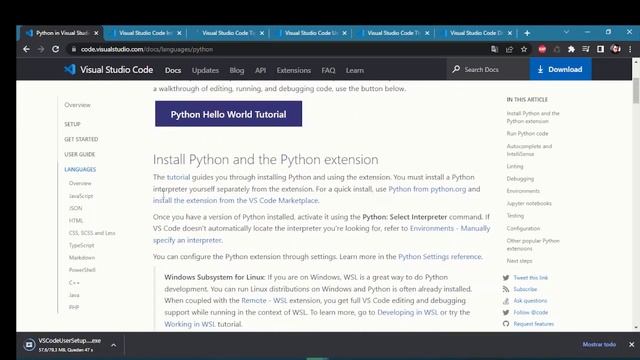Open API in site navigation
This screenshot has height=360, width=640.
[x=260, y=70]
